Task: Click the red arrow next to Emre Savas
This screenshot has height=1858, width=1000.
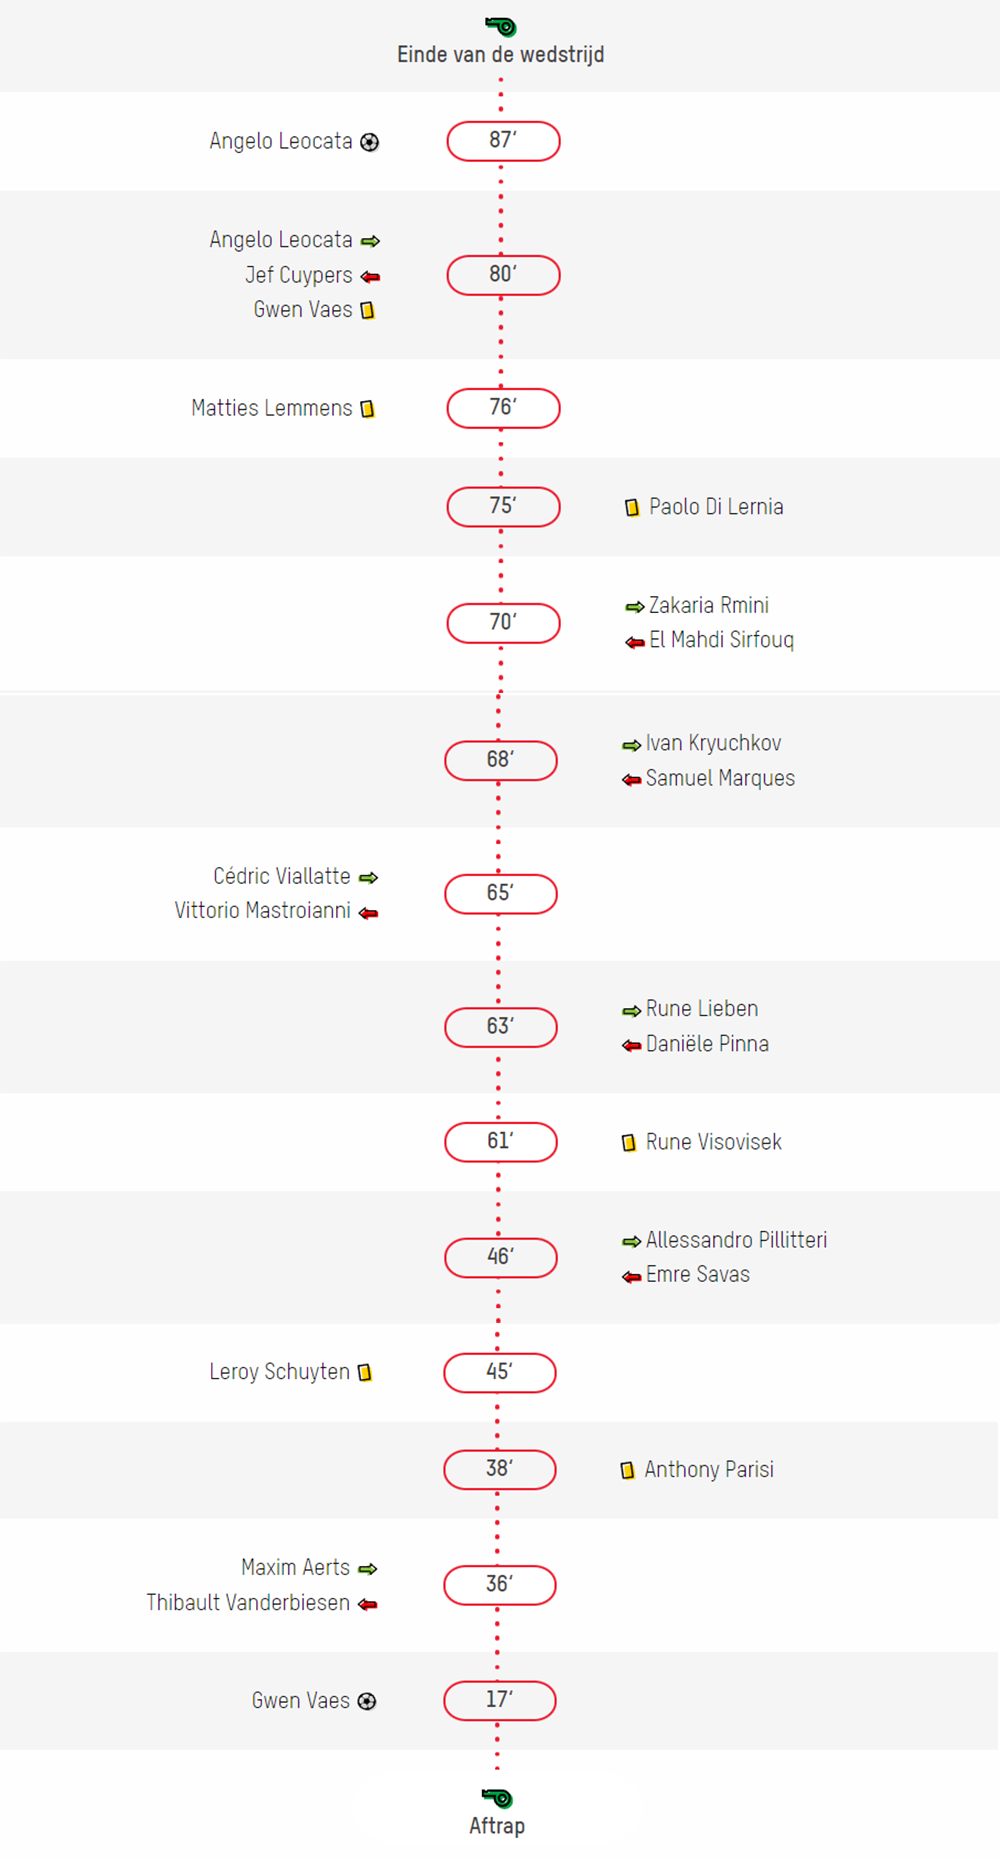Action: (x=631, y=1277)
